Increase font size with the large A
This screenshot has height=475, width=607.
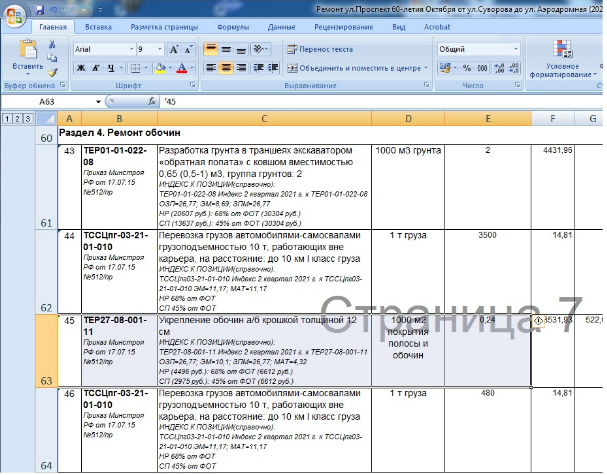point(174,49)
